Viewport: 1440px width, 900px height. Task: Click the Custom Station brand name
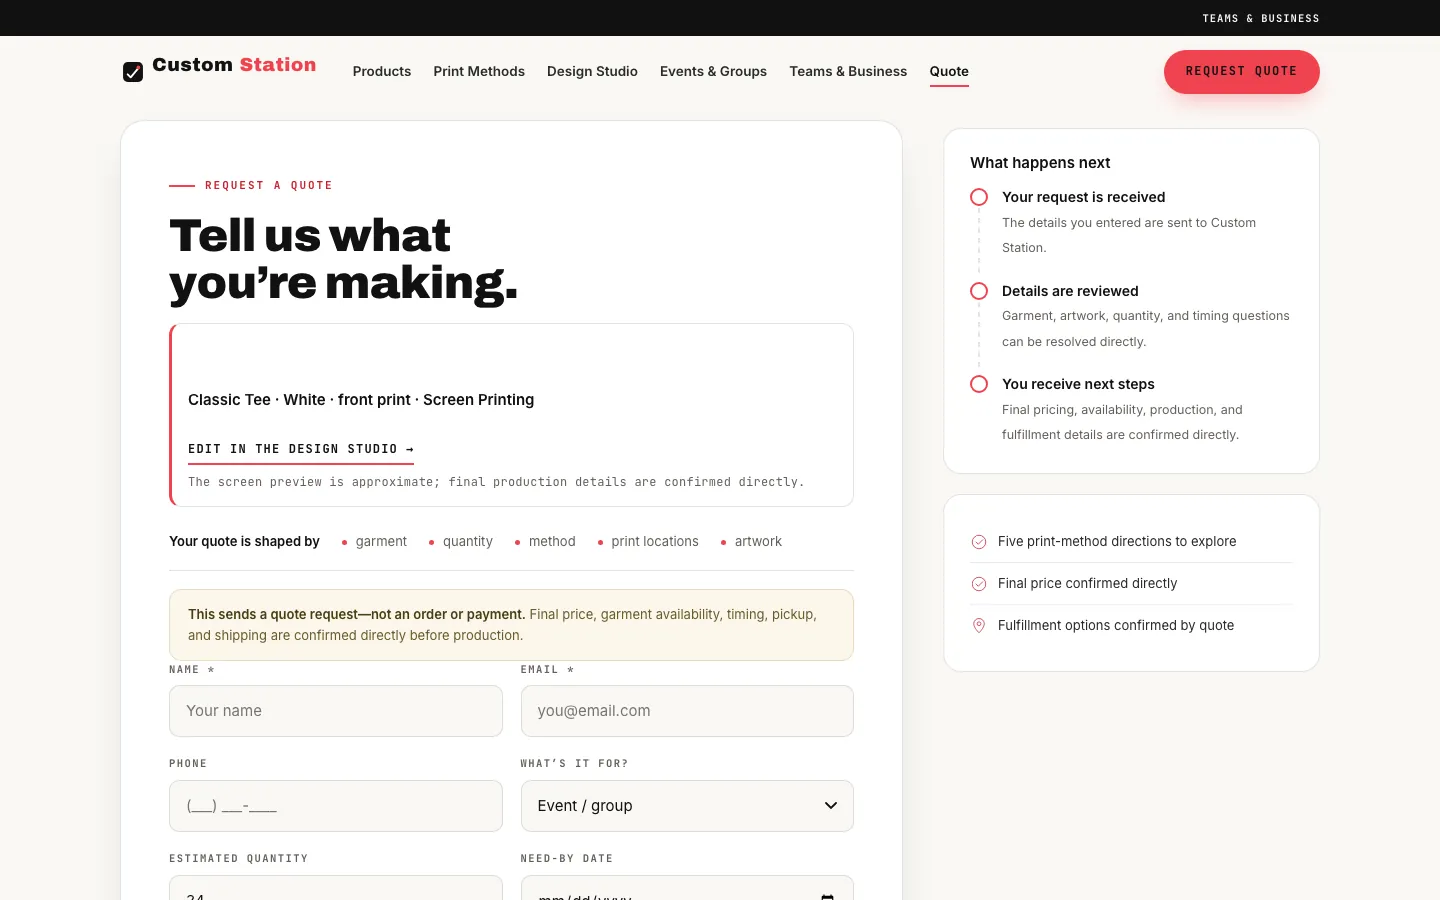tap(234, 65)
